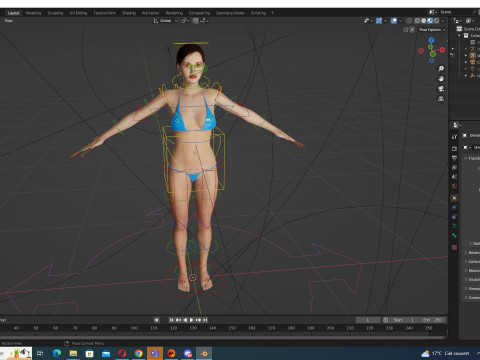Click the red X axis gizmo ball
Viewport: 480px width, 360px height.
[x=442, y=50]
